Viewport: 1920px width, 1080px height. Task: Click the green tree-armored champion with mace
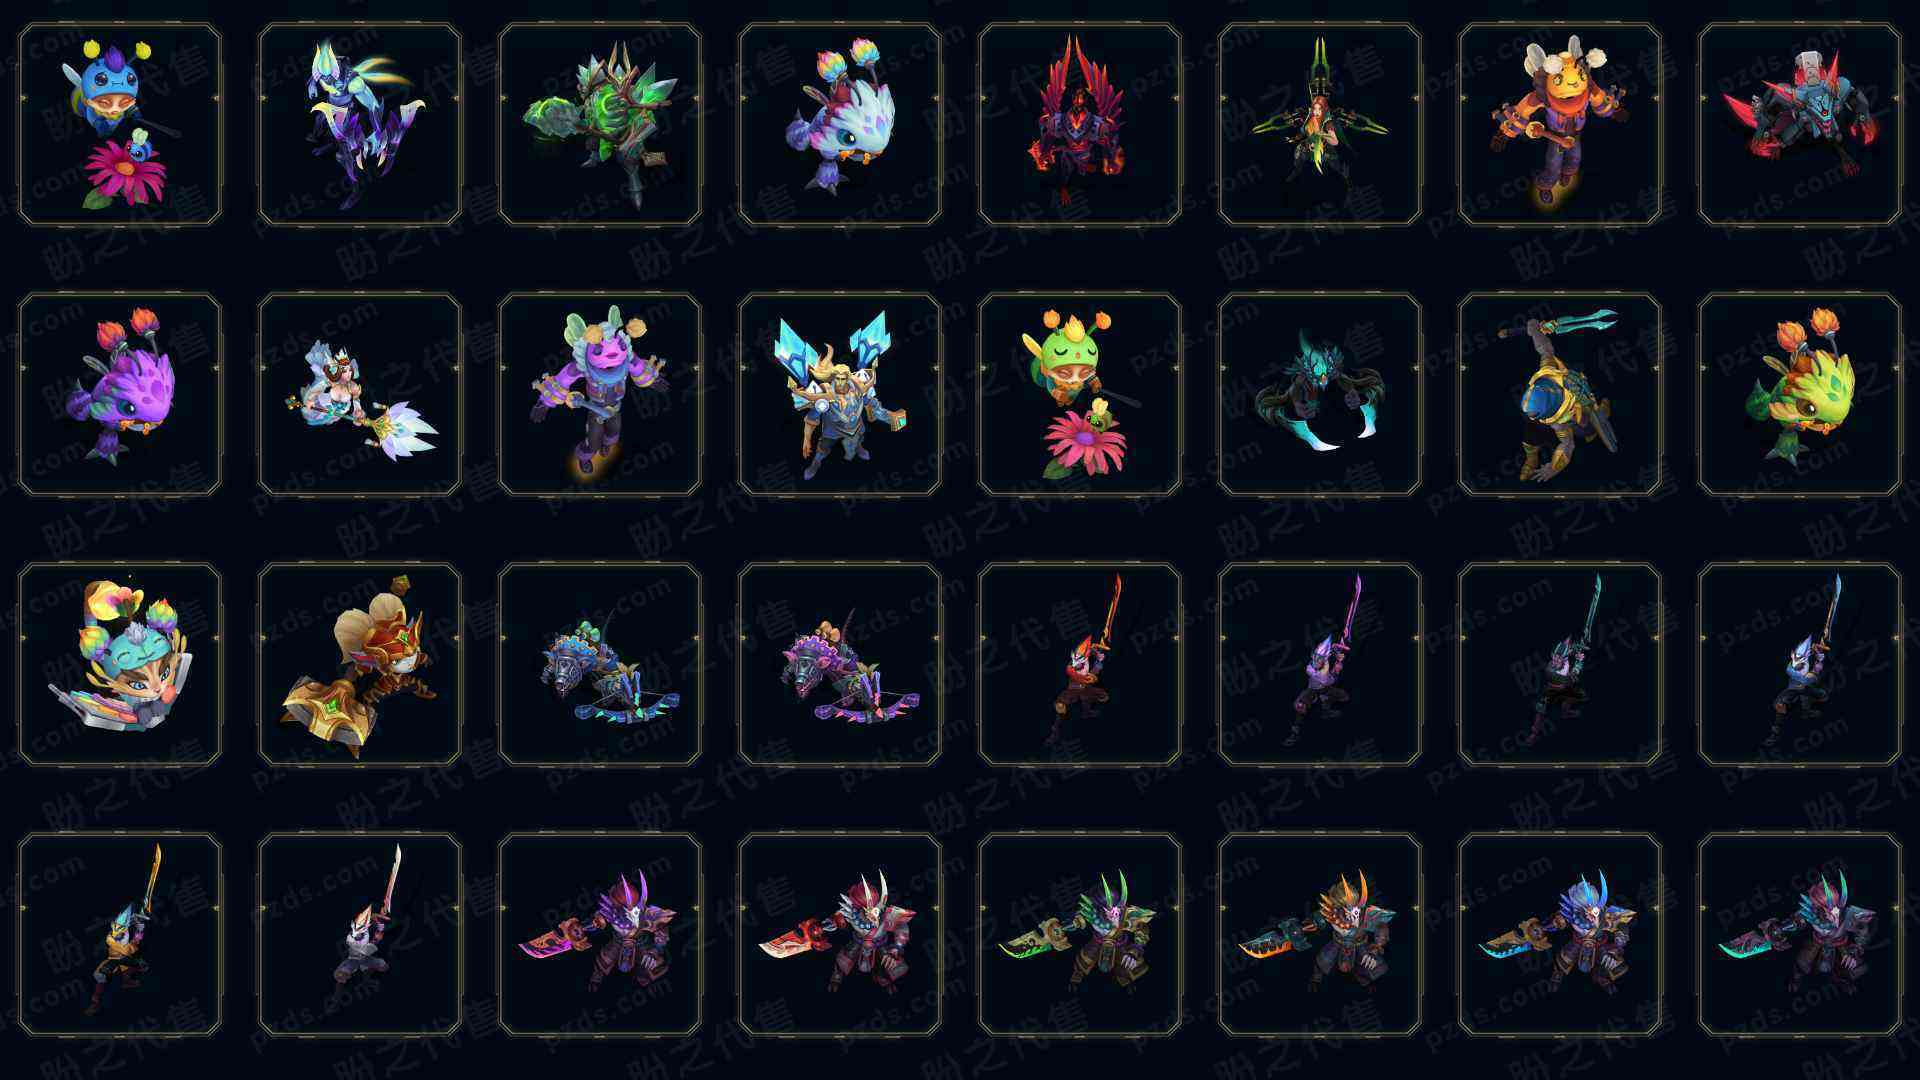pos(600,125)
